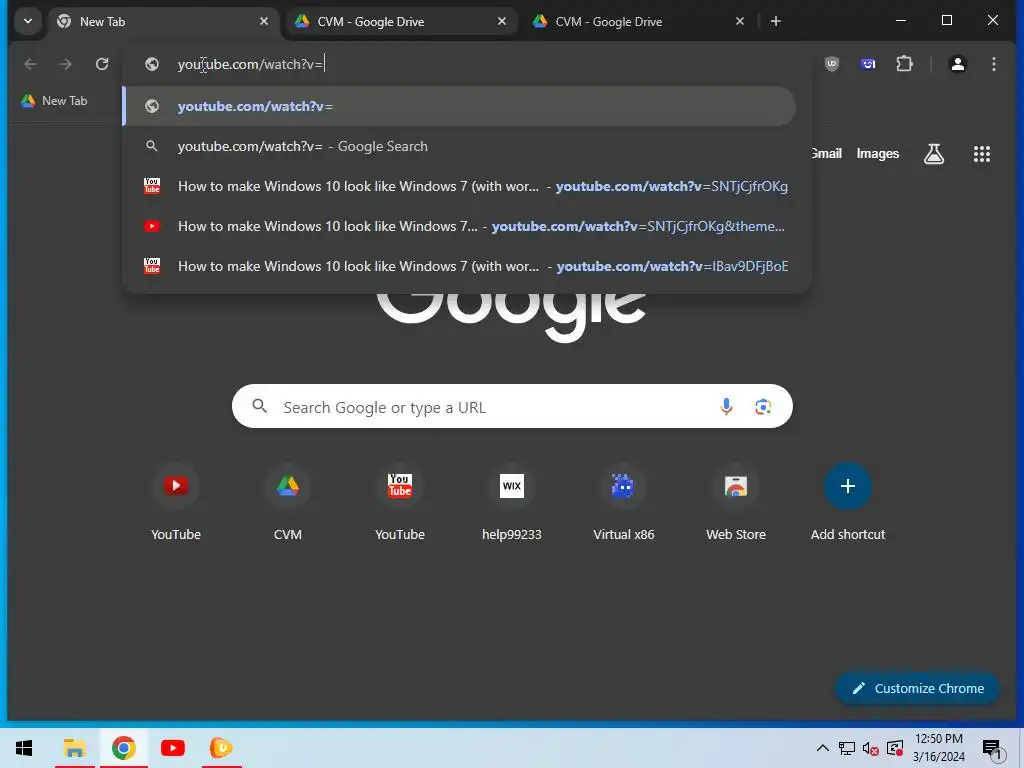Open the Gmail link
This screenshot has height=768, width=1024.
pyautogui.click(x=827, y=153)
